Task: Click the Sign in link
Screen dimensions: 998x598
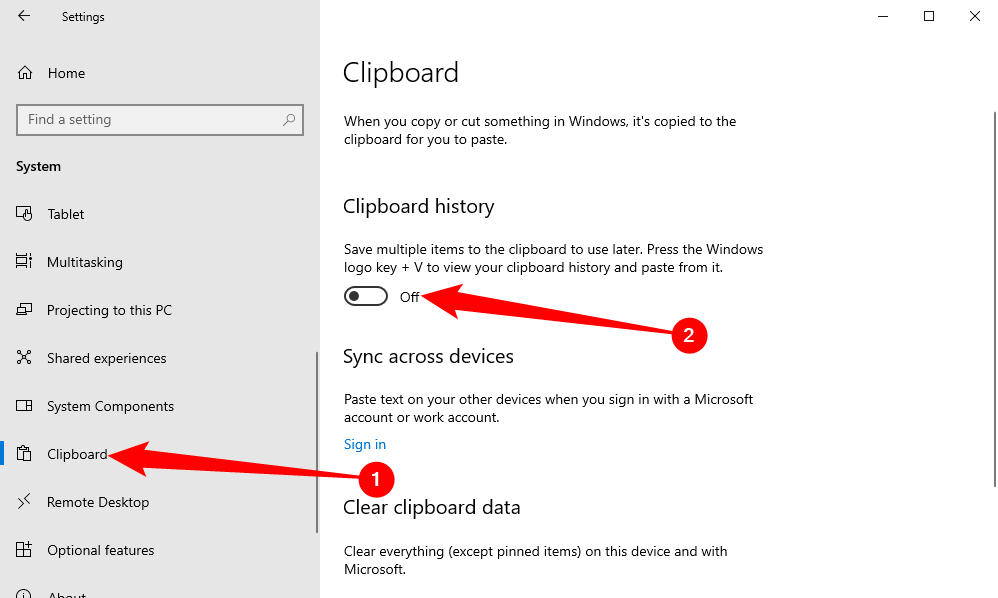Action: pos(365,444)
